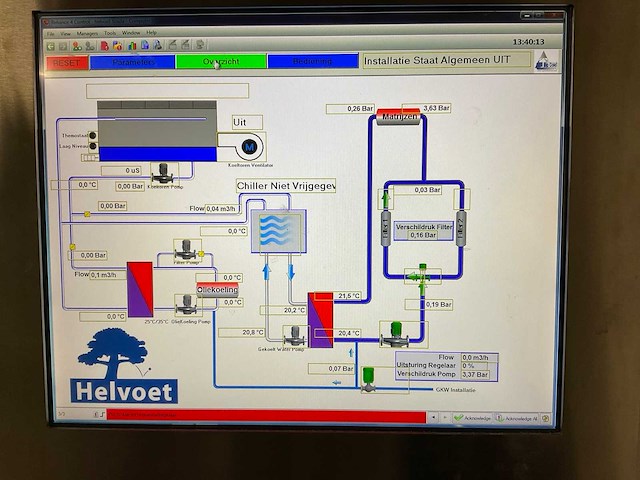640x480 pixels.
Task: Click the Filter Pomp pump icon
Action: point(186,249)
